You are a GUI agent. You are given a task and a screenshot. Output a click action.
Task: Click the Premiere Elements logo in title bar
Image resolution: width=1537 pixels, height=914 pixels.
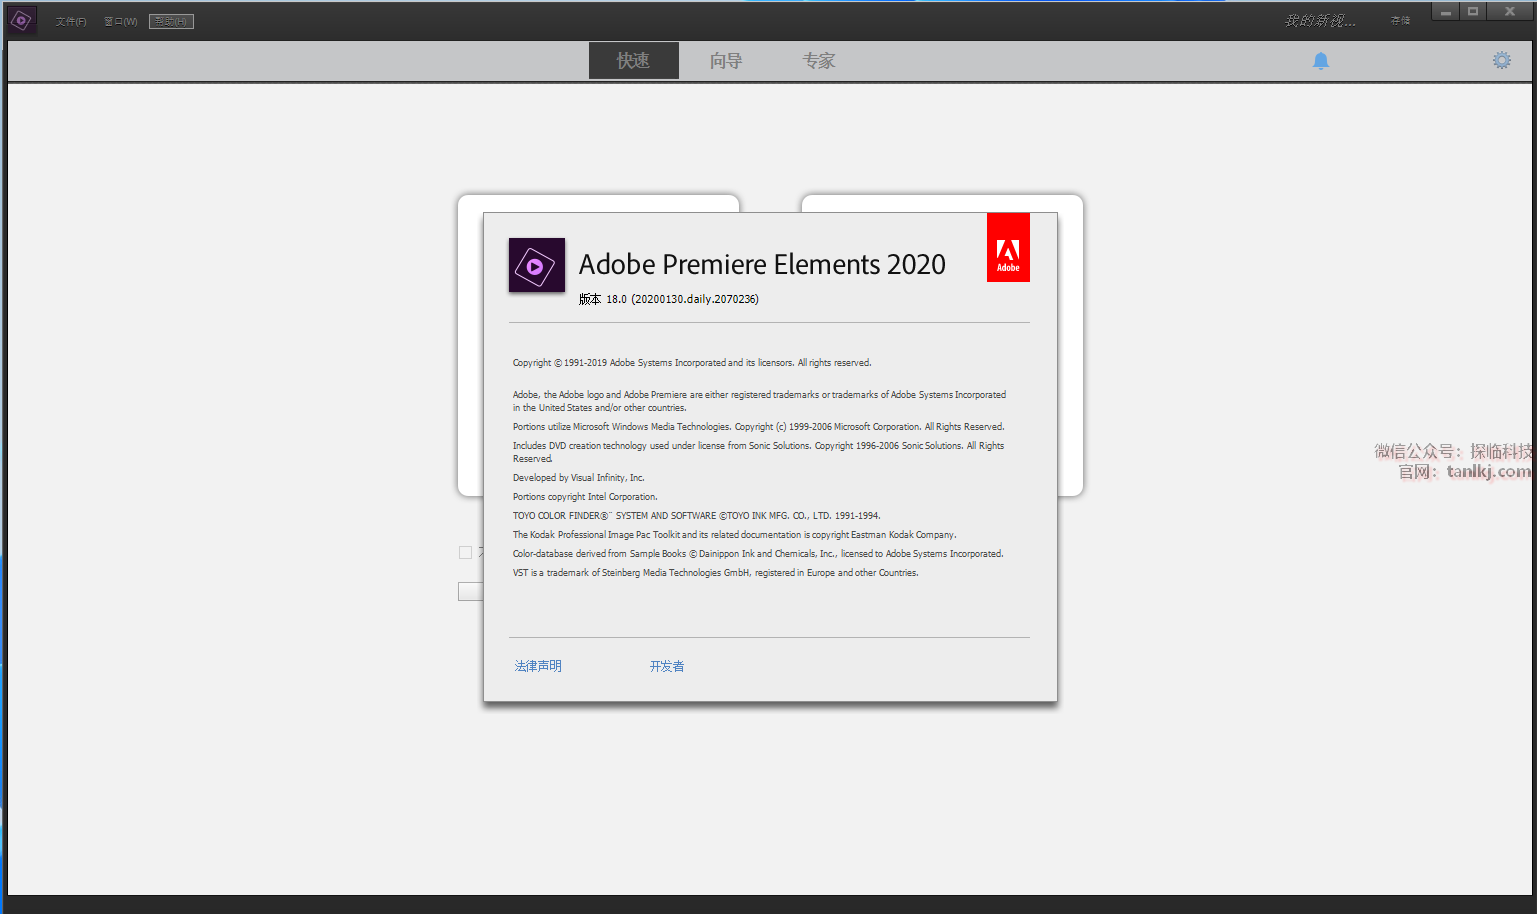click(x=22, y=20)
